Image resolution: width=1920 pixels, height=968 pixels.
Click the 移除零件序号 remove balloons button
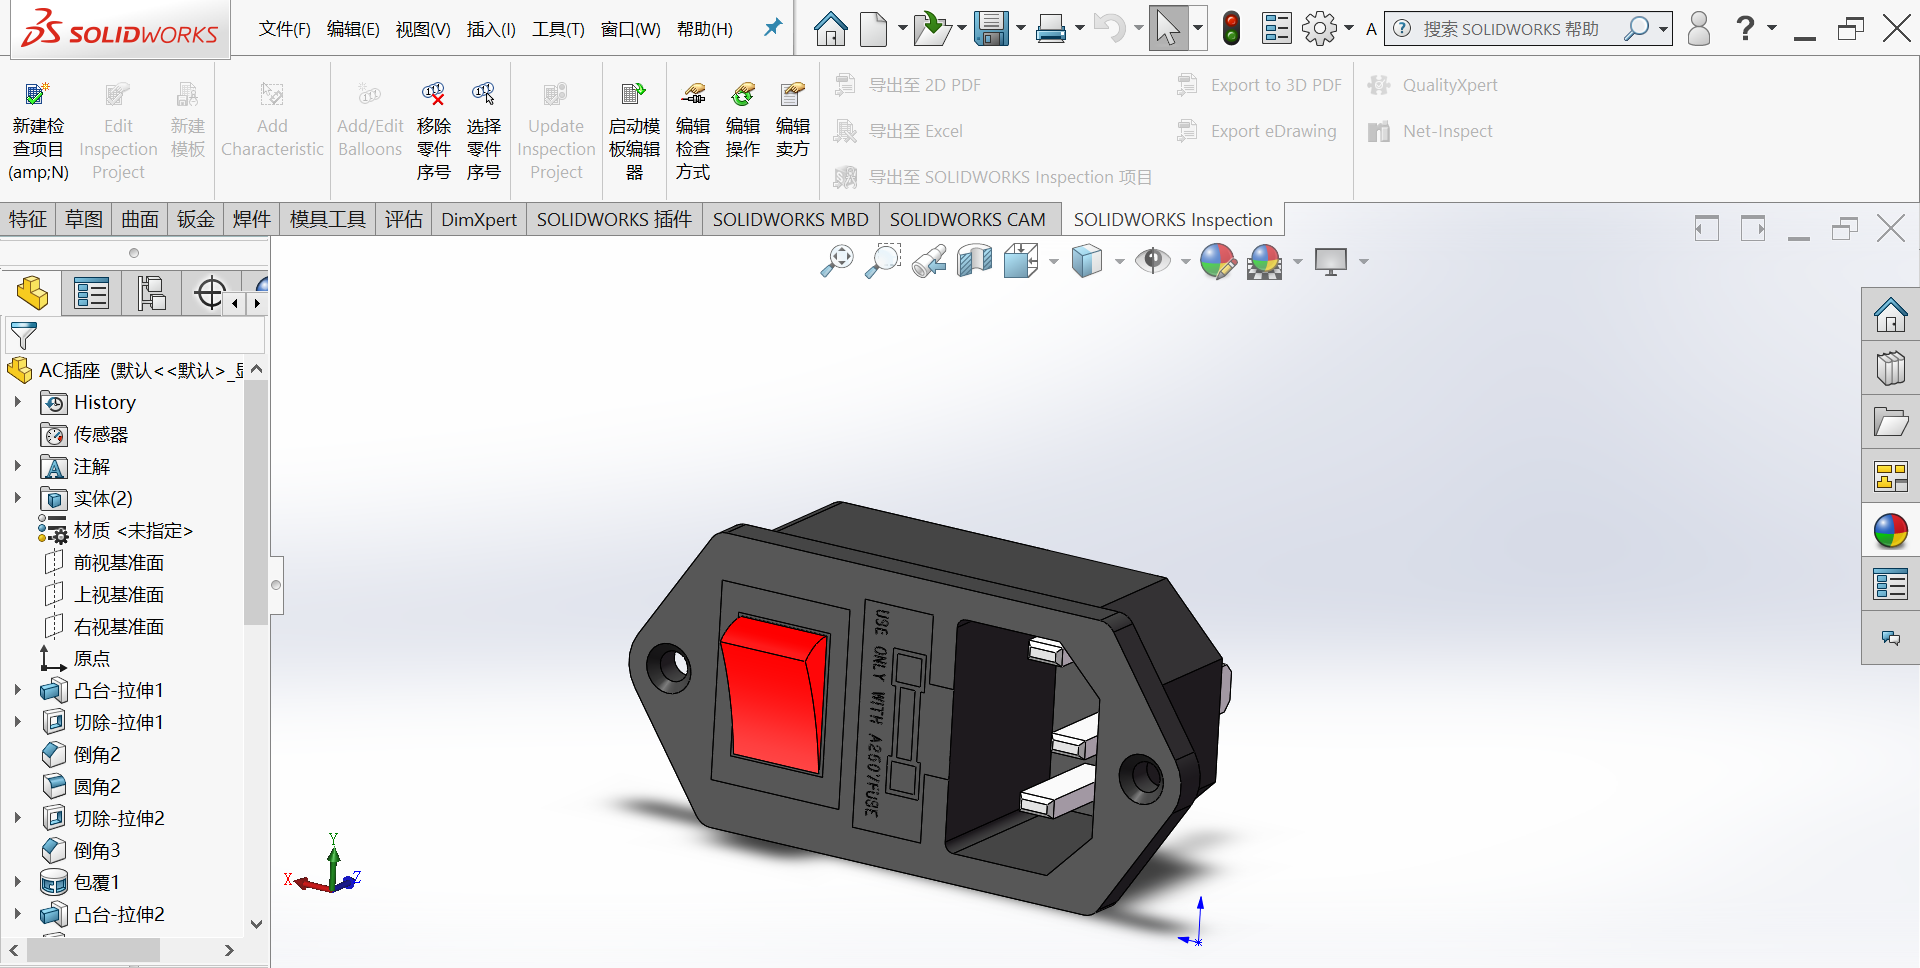[434, 132]
